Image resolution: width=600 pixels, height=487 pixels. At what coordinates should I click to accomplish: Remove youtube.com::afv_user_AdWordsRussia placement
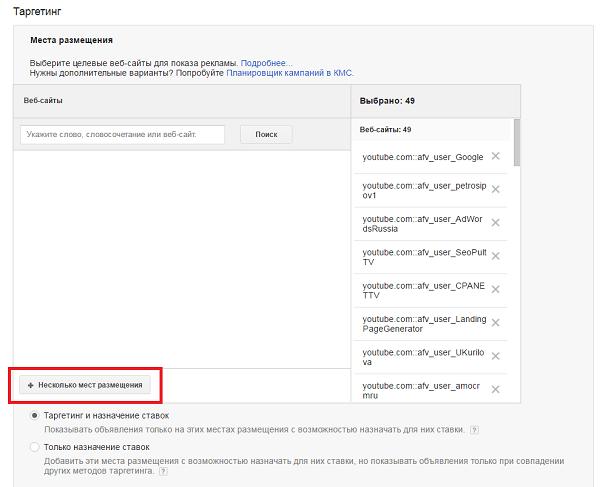[x=496, y=223]
